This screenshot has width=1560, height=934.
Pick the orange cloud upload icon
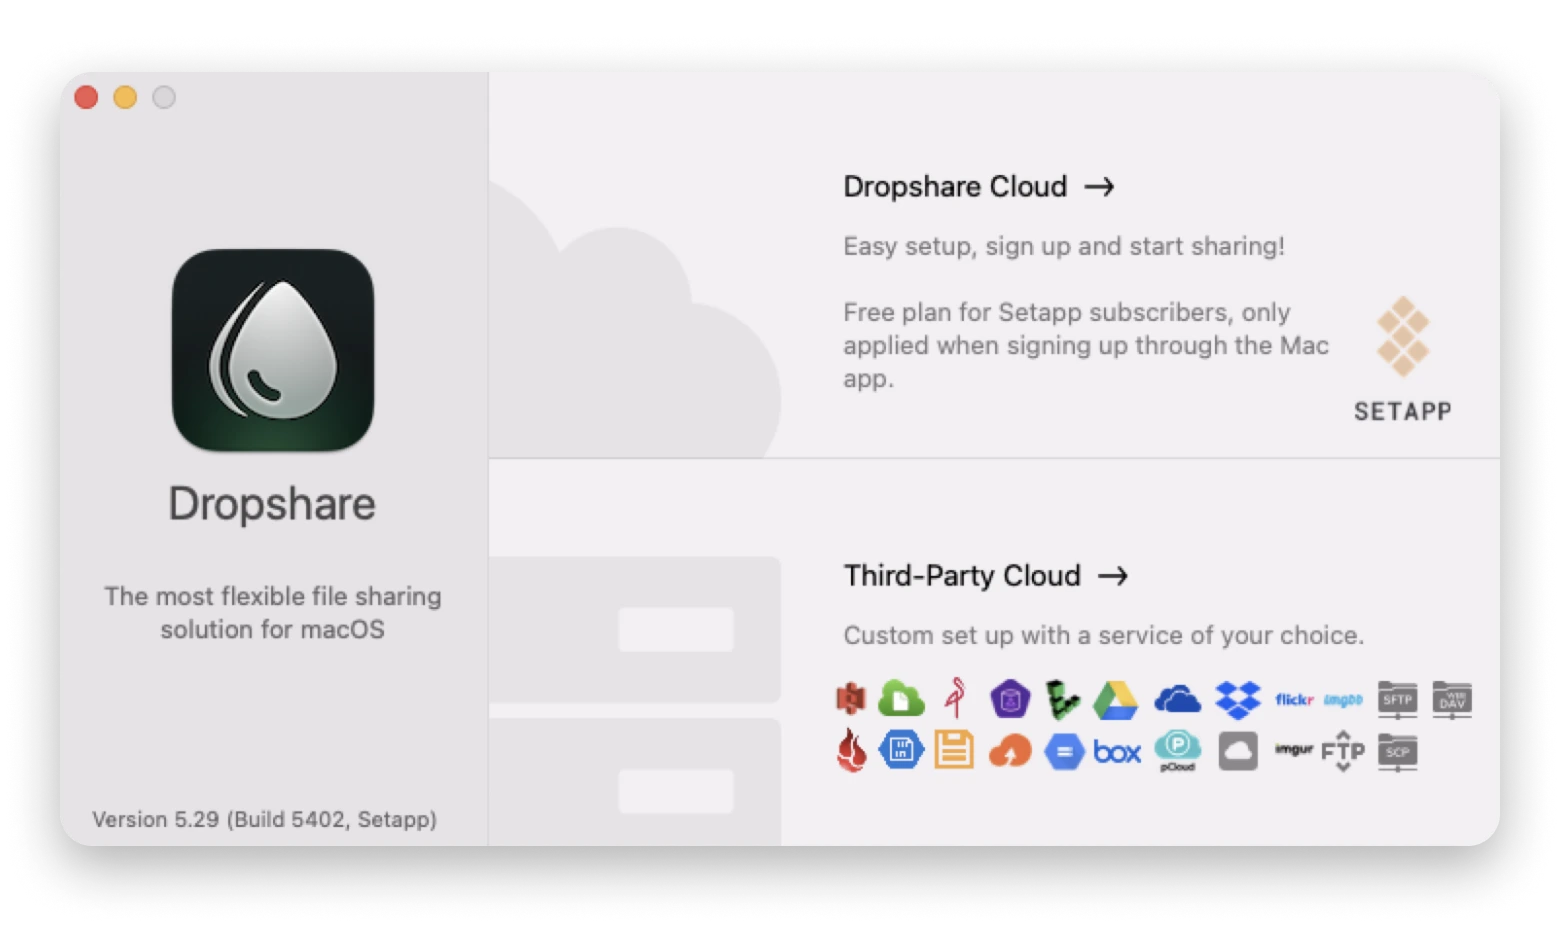(x=1010, y=751)
